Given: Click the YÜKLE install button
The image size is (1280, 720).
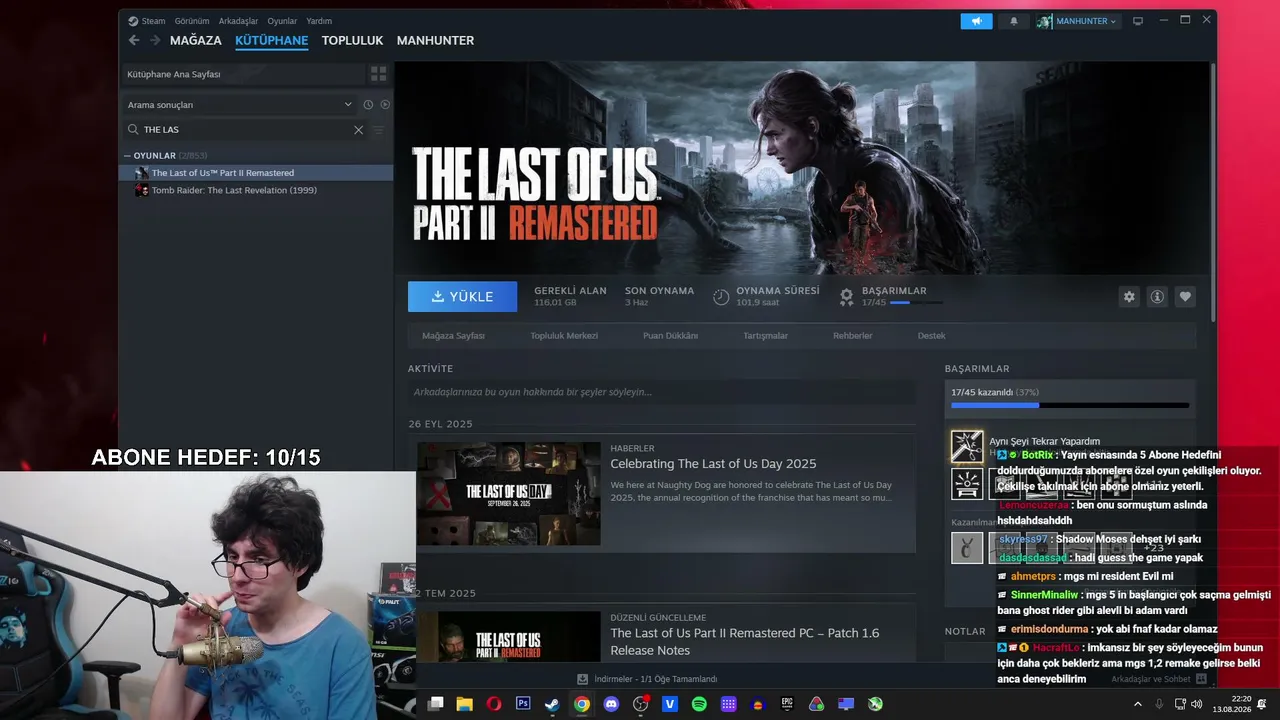Looking at the screenshot, I should point(462,297).
